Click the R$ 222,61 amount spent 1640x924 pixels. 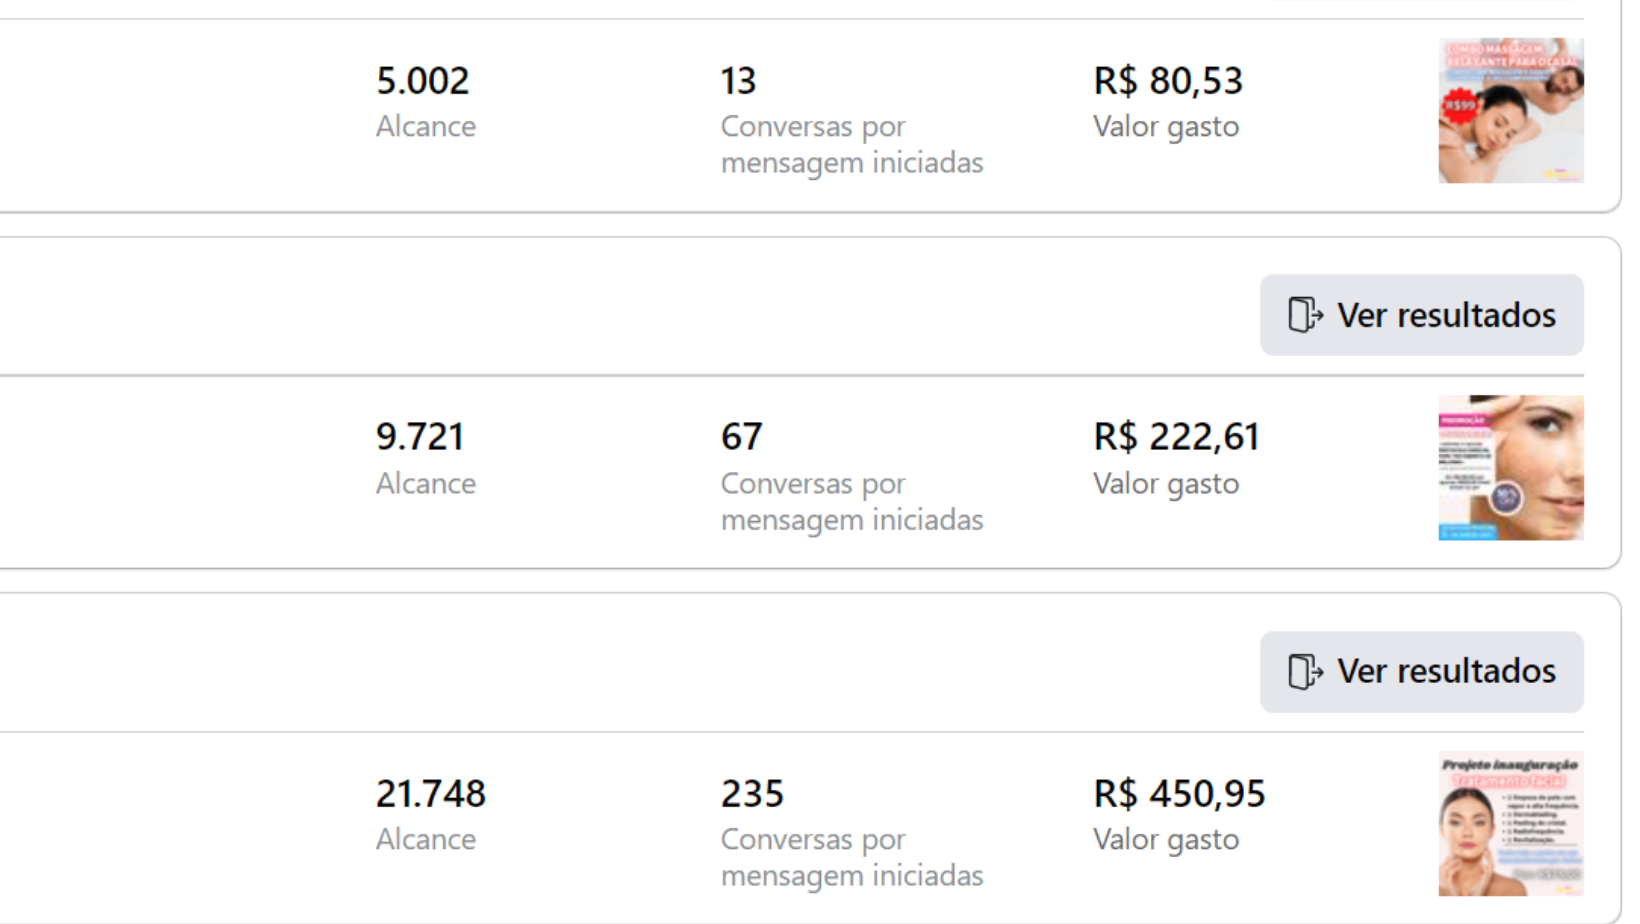[1176, 437]
